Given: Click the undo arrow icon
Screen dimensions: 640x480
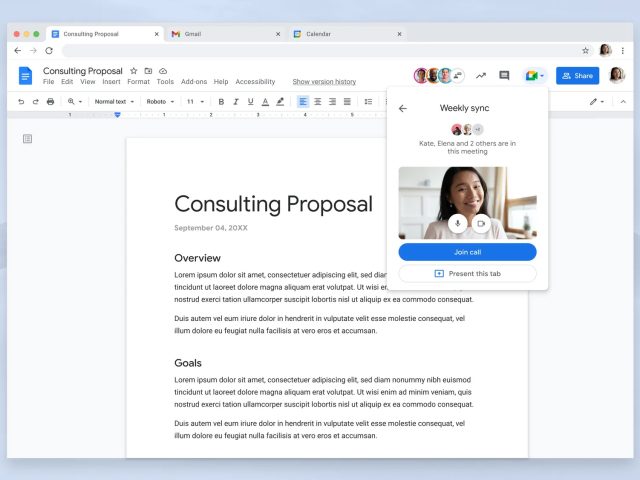Looking at the screenshot, I should click(x=22, y=101).
